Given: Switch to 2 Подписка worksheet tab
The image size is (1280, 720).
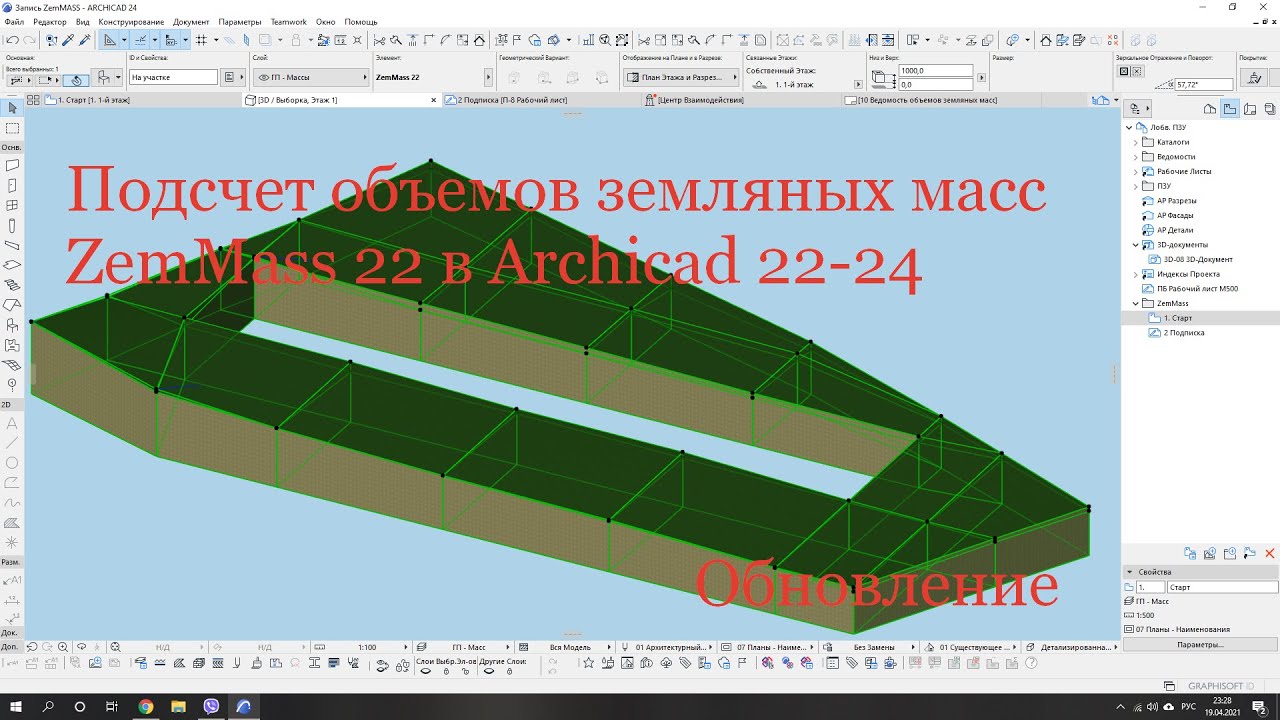Looking at the screenshot, I should (x=540, y=100).
